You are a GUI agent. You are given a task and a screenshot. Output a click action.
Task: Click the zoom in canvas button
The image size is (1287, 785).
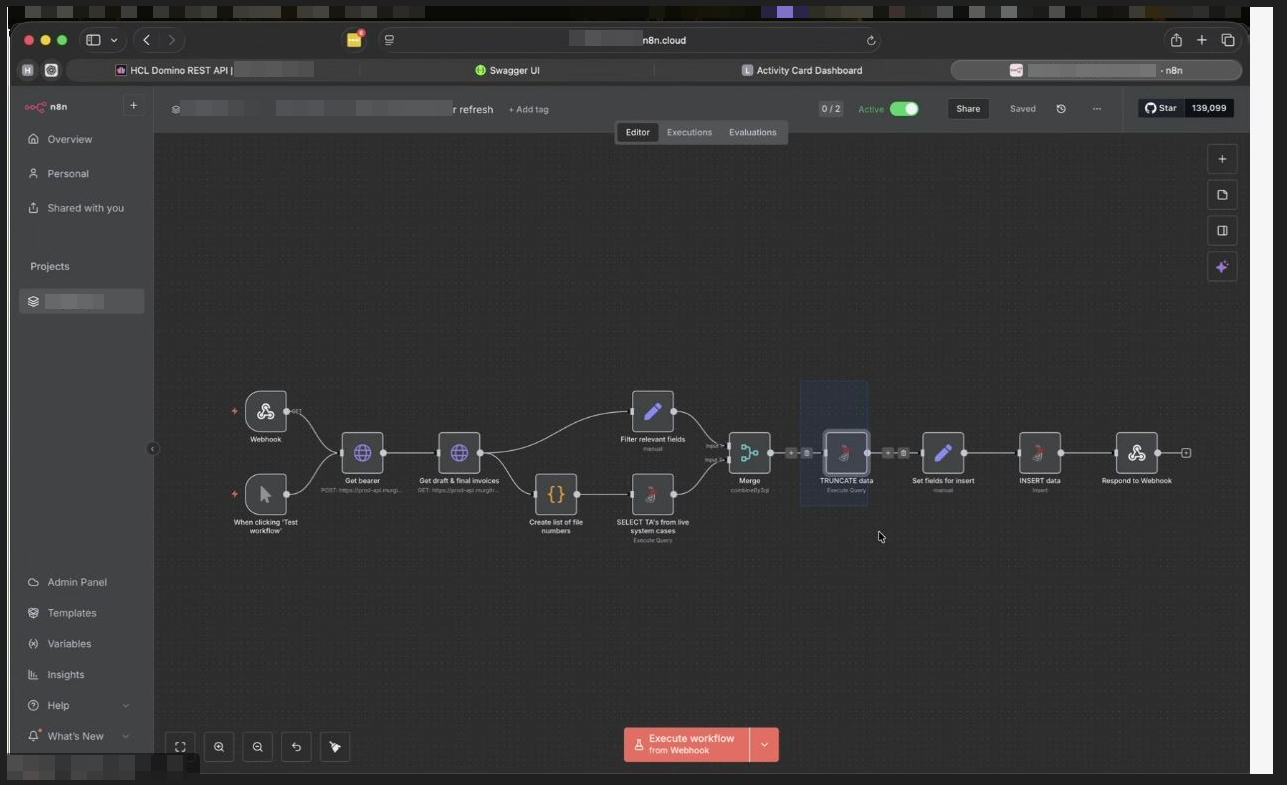[219, 746]
